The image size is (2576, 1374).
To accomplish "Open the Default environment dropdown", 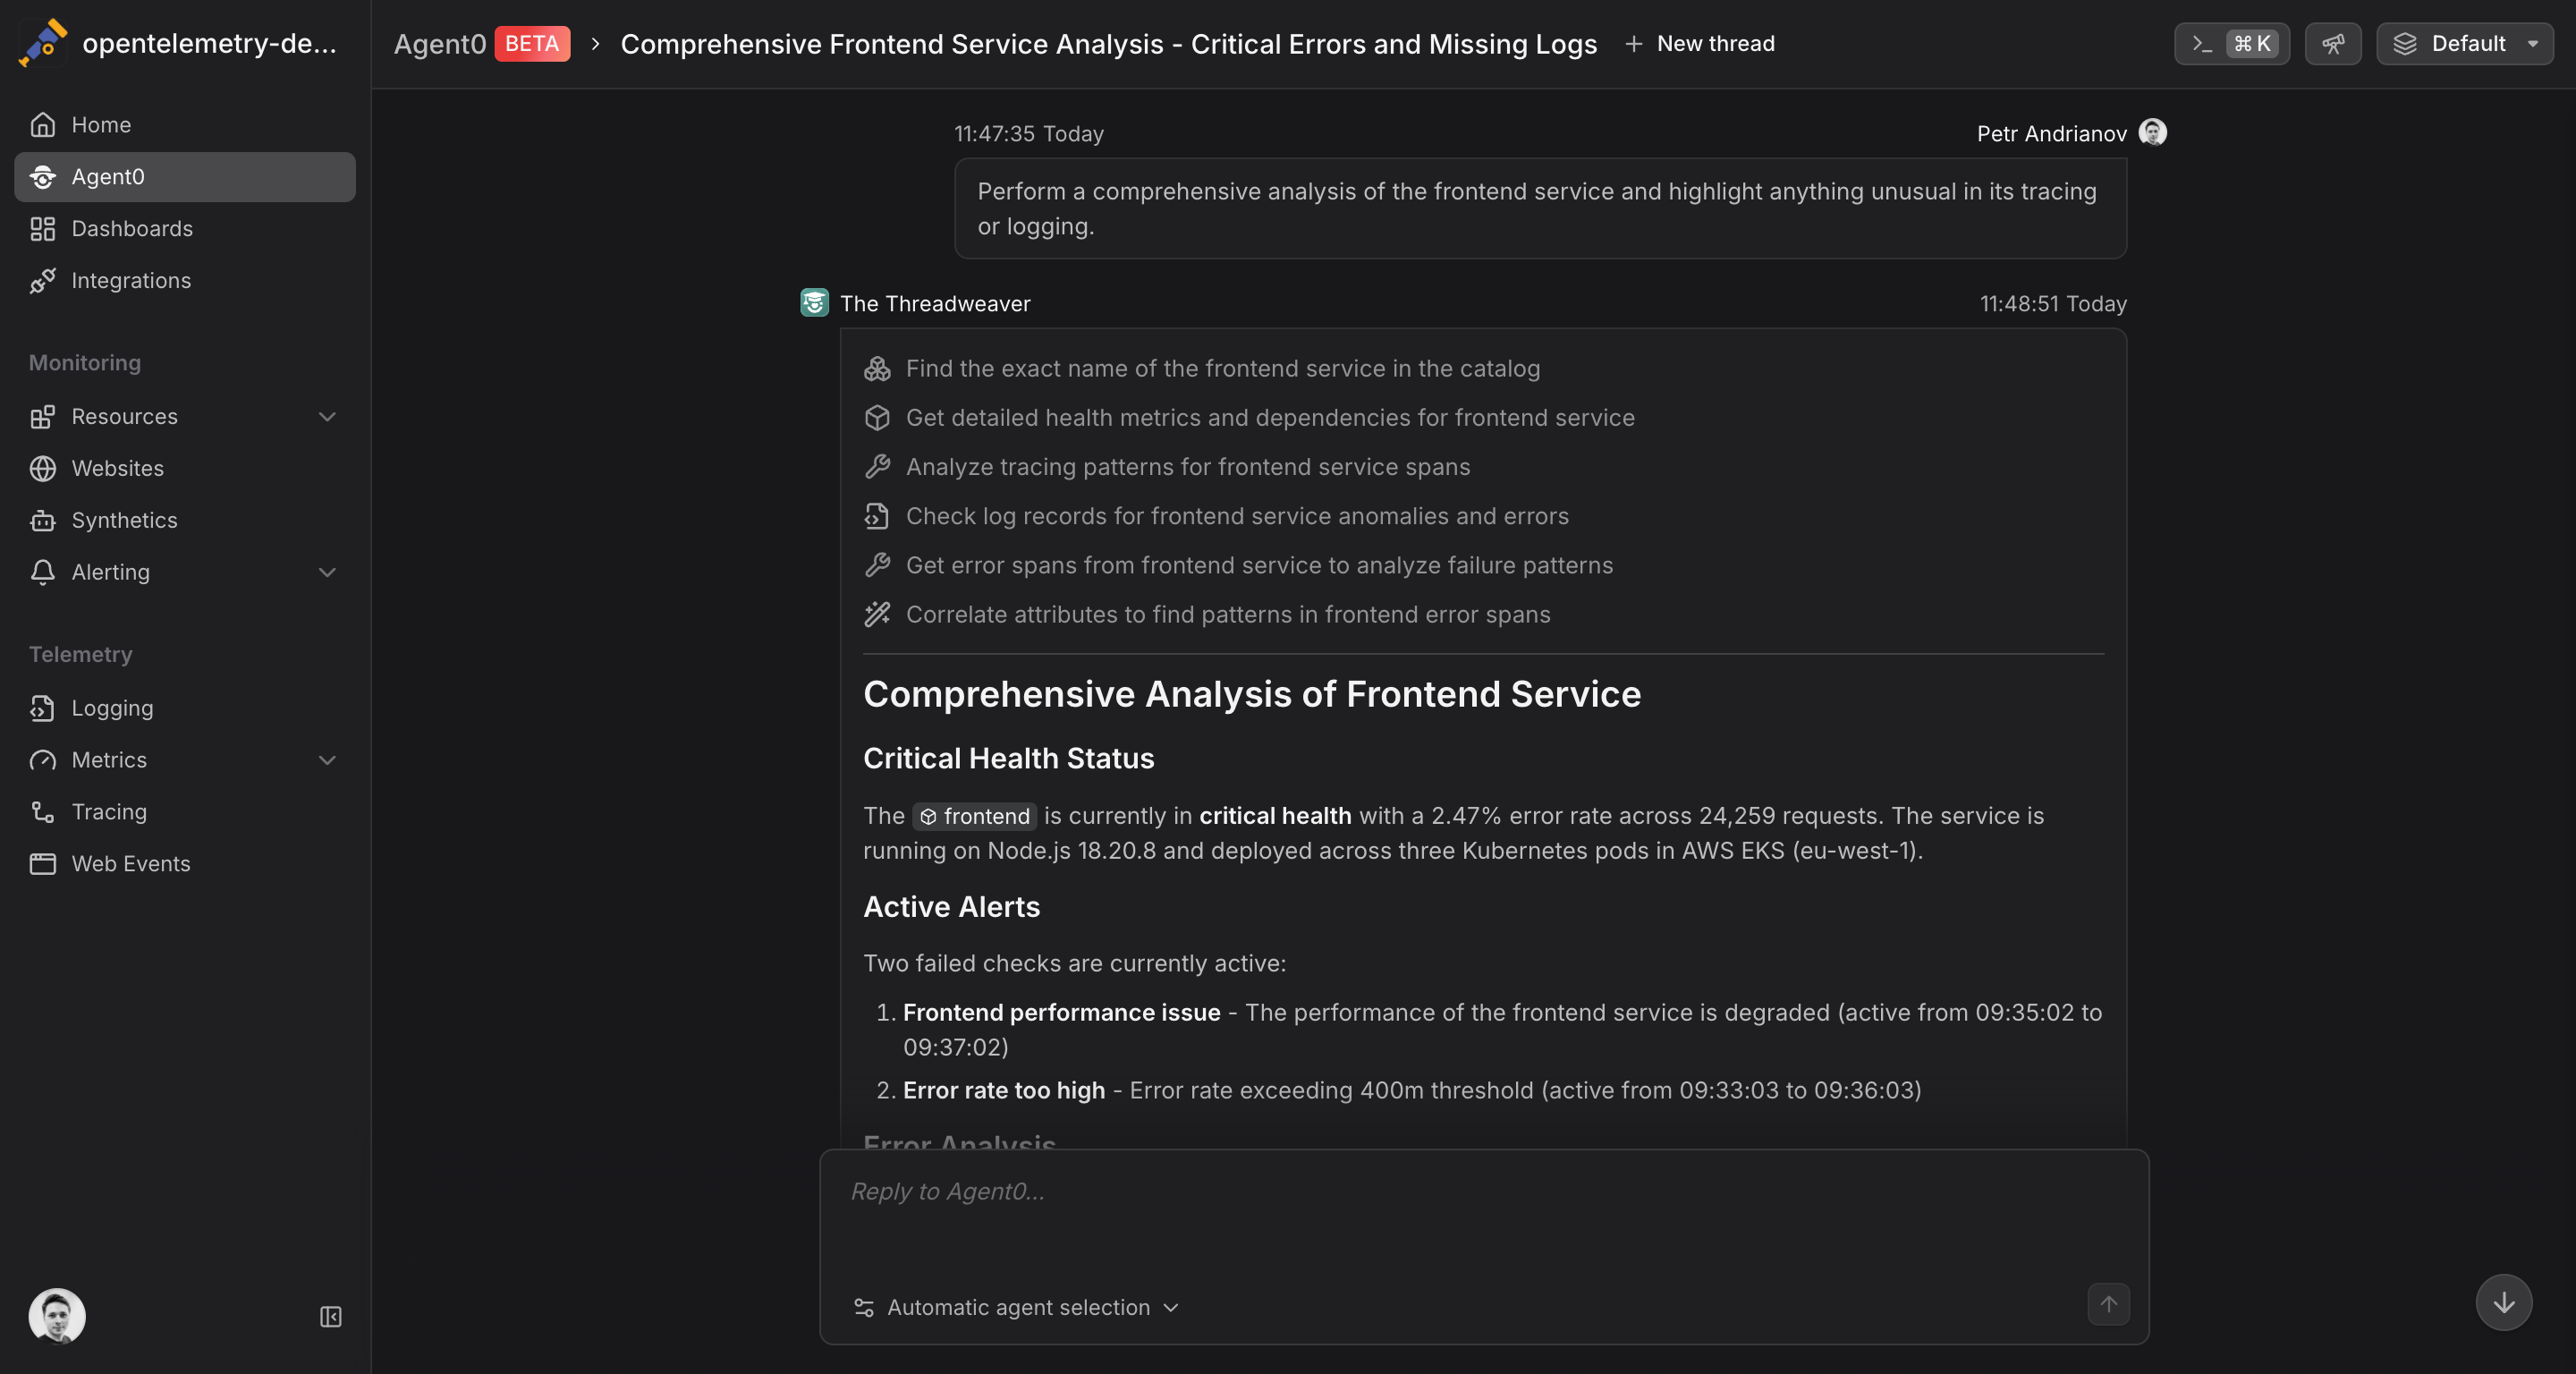I will (2465, 44).
